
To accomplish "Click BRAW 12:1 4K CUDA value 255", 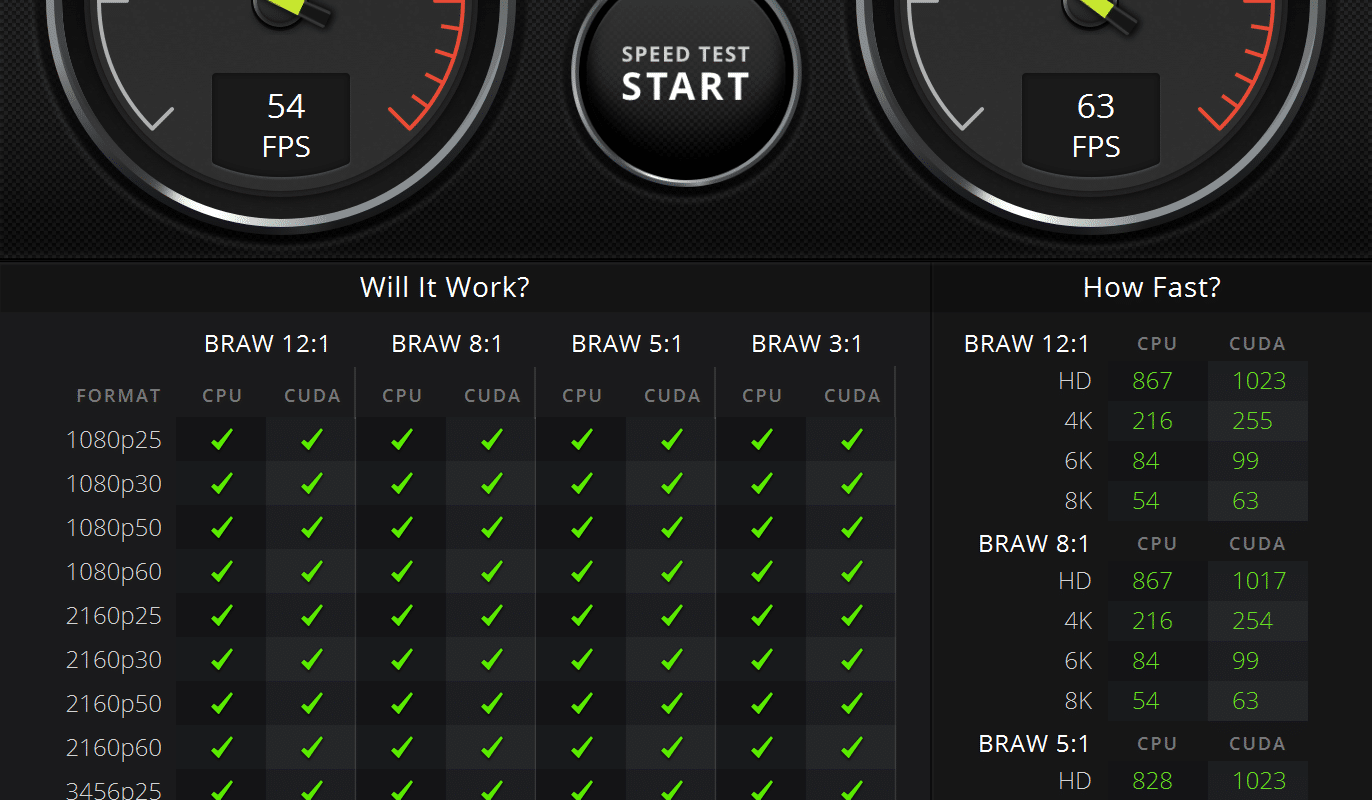I will pos(1253,421).
